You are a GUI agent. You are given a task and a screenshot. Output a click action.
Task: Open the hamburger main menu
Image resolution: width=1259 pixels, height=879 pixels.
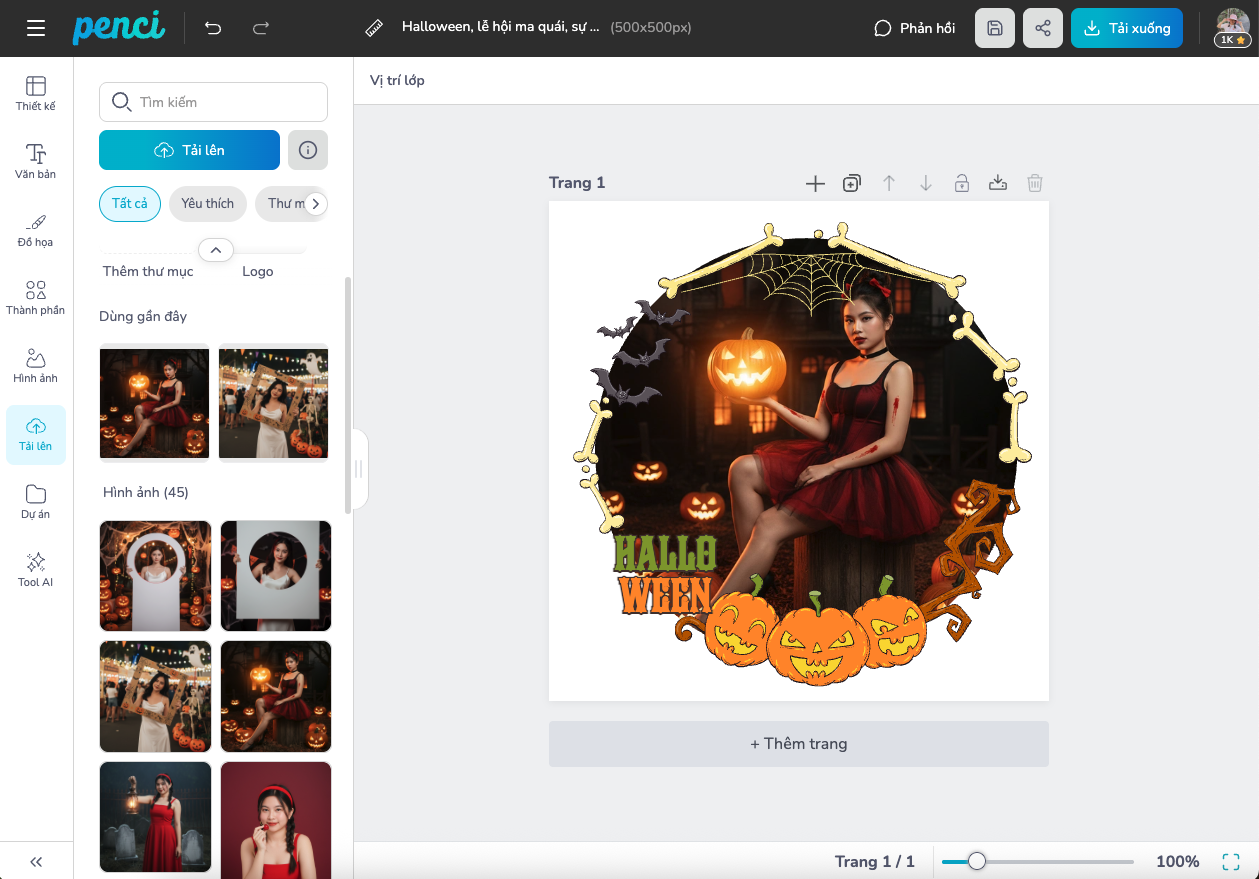pyautogui.click(x=36, y=28)
